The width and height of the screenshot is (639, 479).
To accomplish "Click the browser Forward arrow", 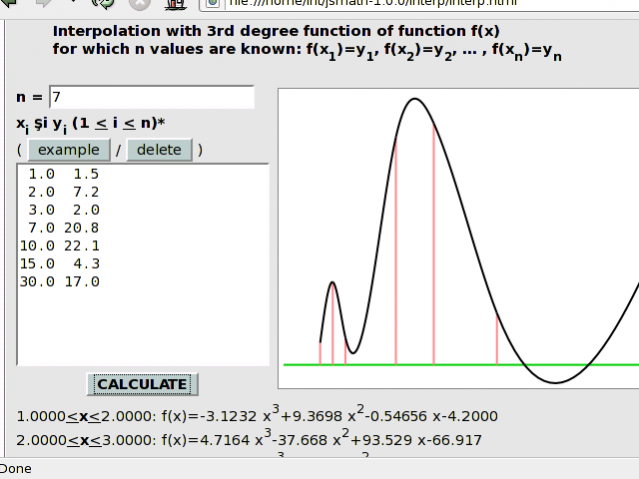I will [43, 2].
